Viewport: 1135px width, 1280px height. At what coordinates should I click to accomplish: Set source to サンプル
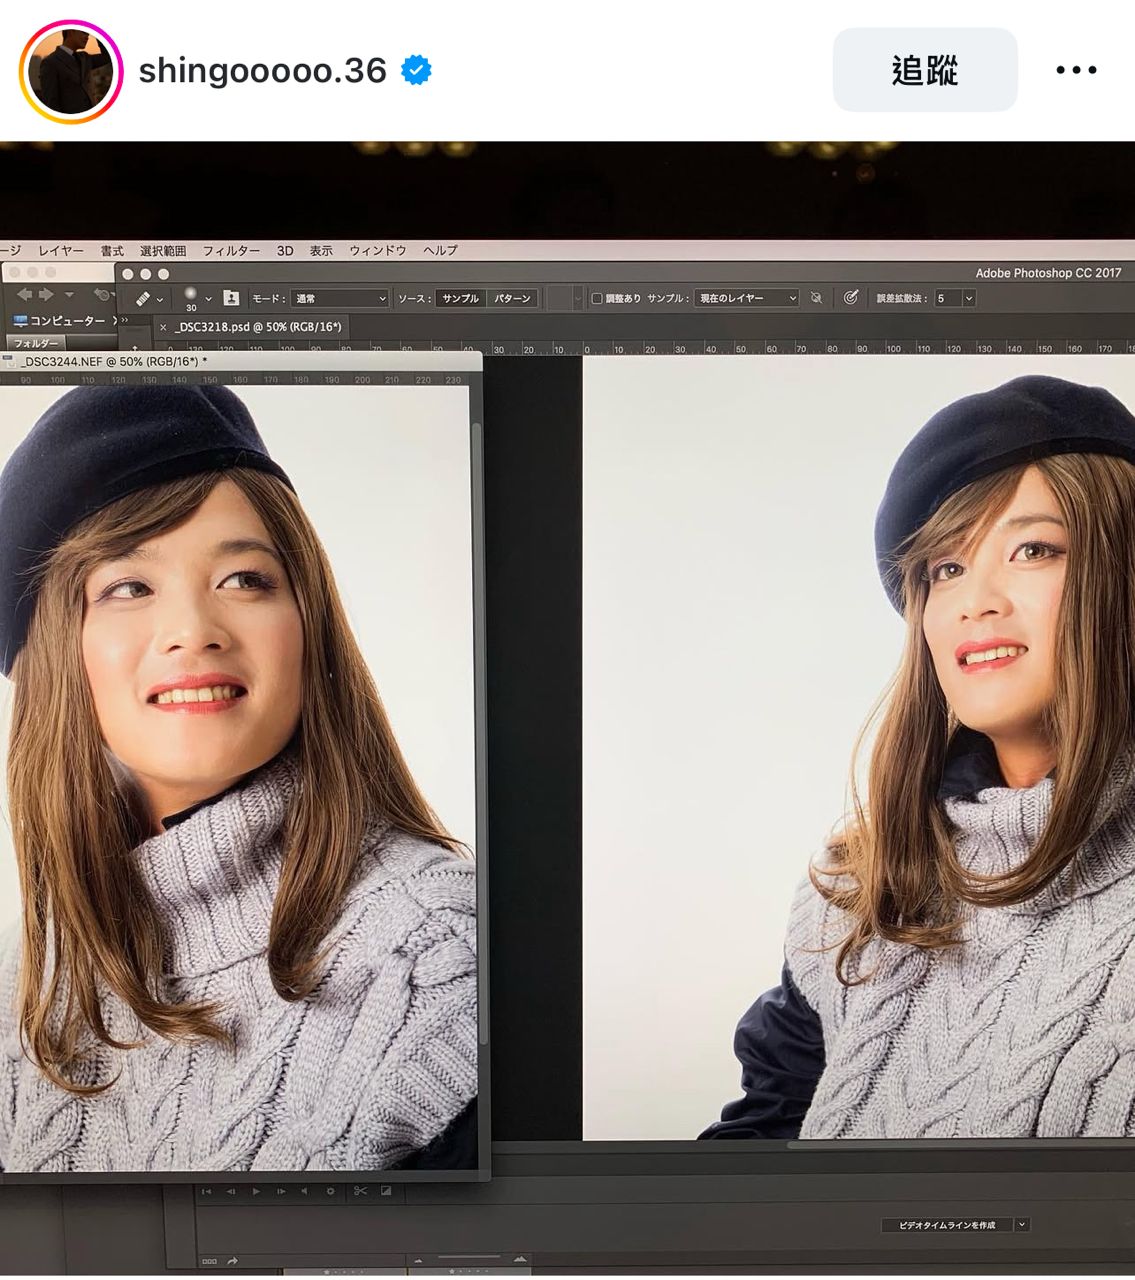coord(460,298)
